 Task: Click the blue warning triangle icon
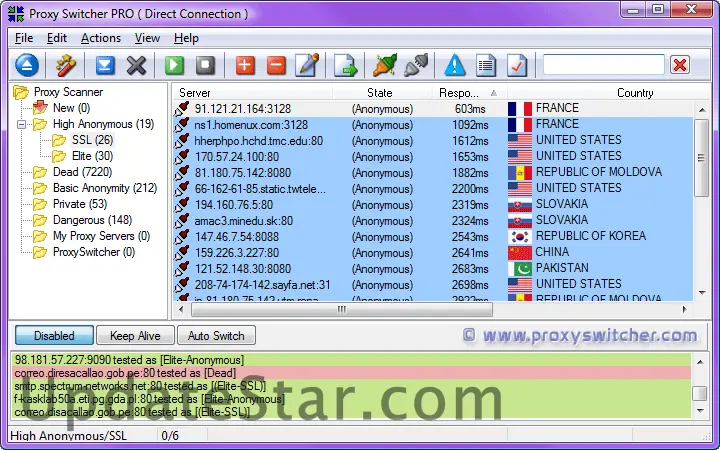(455, 65)
